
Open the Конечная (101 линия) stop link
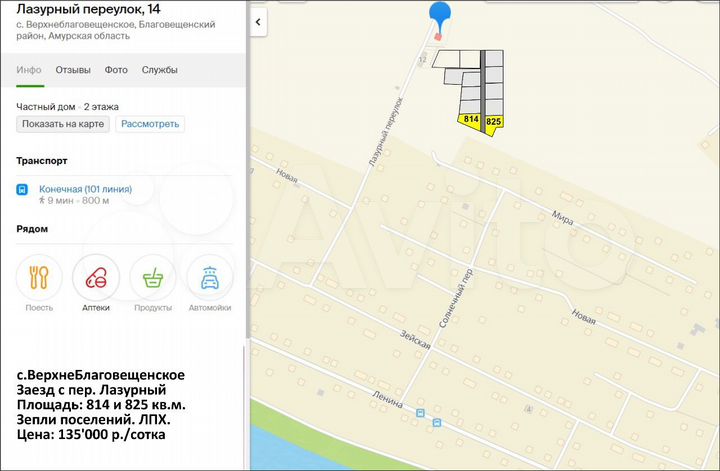click(85, 189)
